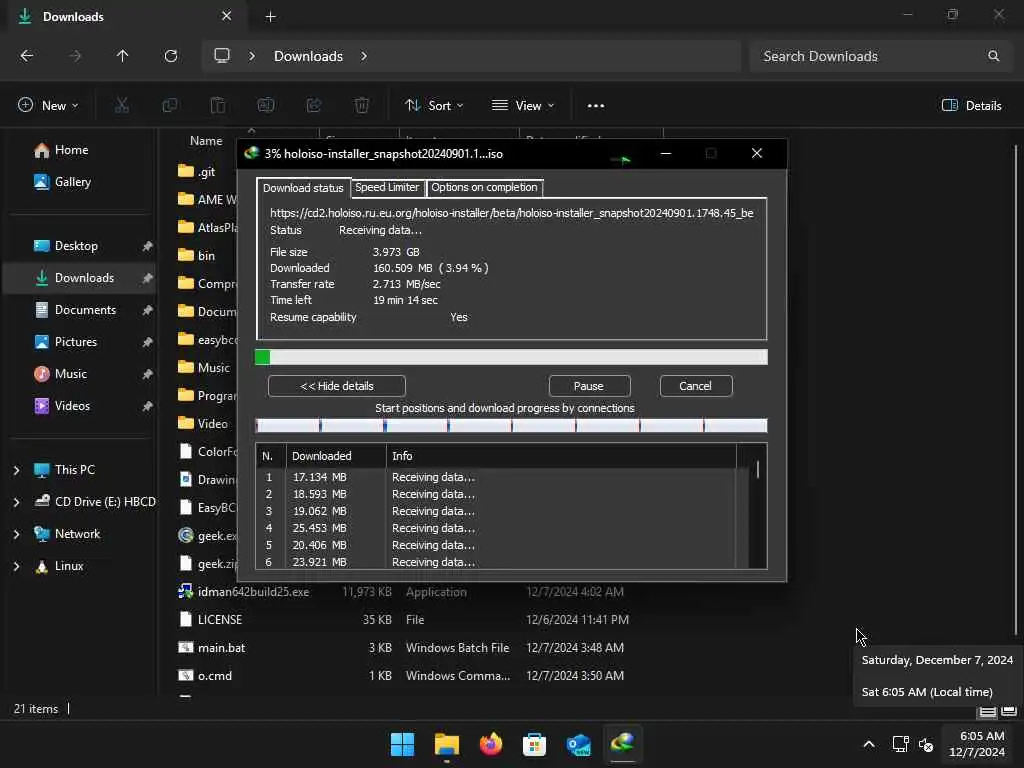Close the Downloads tab

point(226,16)
